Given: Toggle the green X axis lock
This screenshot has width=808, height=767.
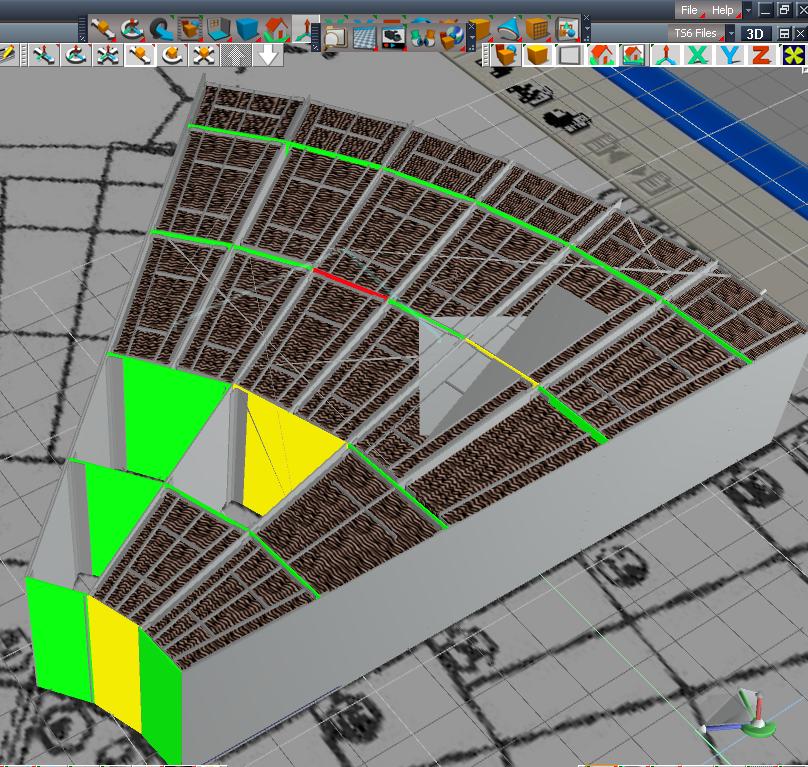Looking at the screenshot, I should [x=698, y=55].
